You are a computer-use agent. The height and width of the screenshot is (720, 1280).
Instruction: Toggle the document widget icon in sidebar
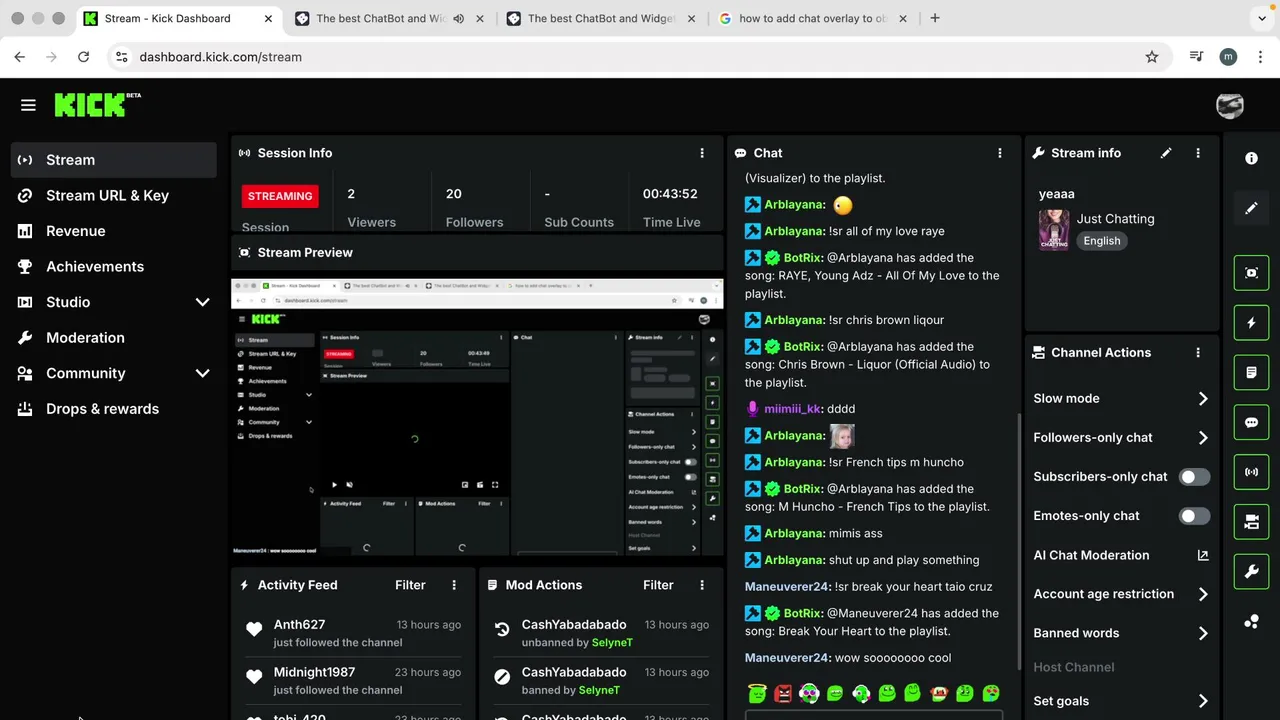[1251, 373]
